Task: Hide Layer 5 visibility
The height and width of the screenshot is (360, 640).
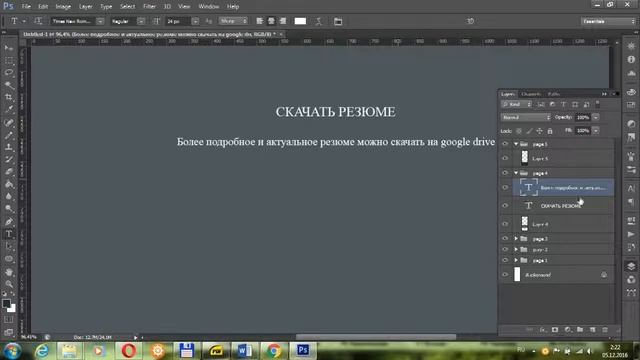Action: [x=505, y=158]
